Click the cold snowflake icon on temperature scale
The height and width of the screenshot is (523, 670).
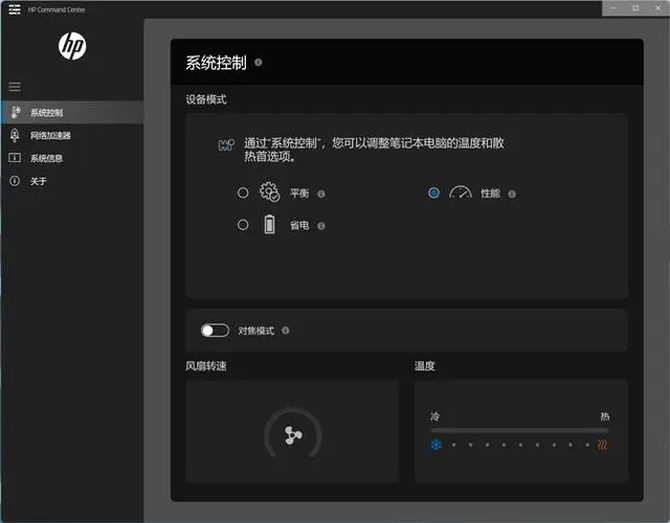436,445
